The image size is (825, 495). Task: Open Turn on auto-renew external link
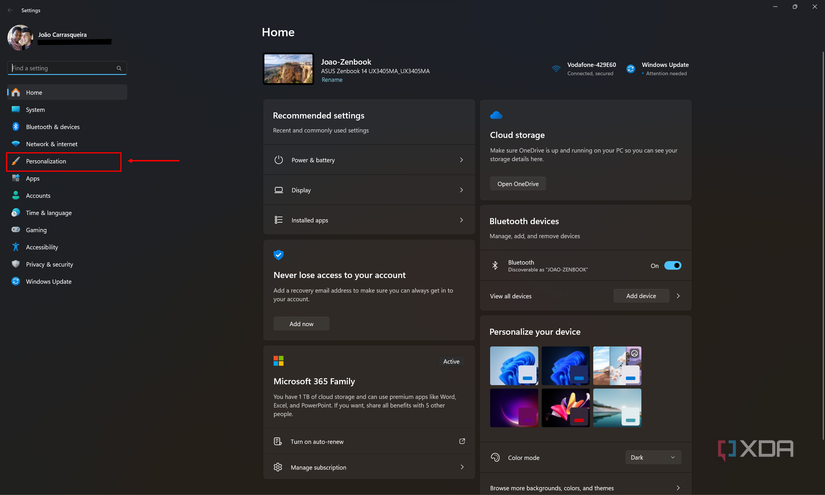[x=462, y=441]
